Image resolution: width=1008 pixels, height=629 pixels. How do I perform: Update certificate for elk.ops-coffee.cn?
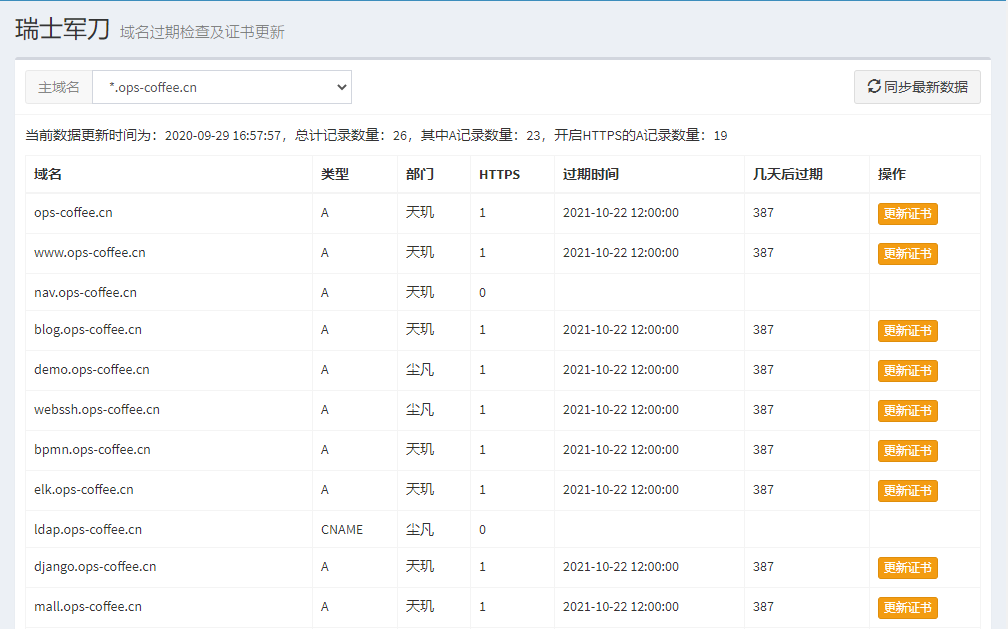[907, 491]
